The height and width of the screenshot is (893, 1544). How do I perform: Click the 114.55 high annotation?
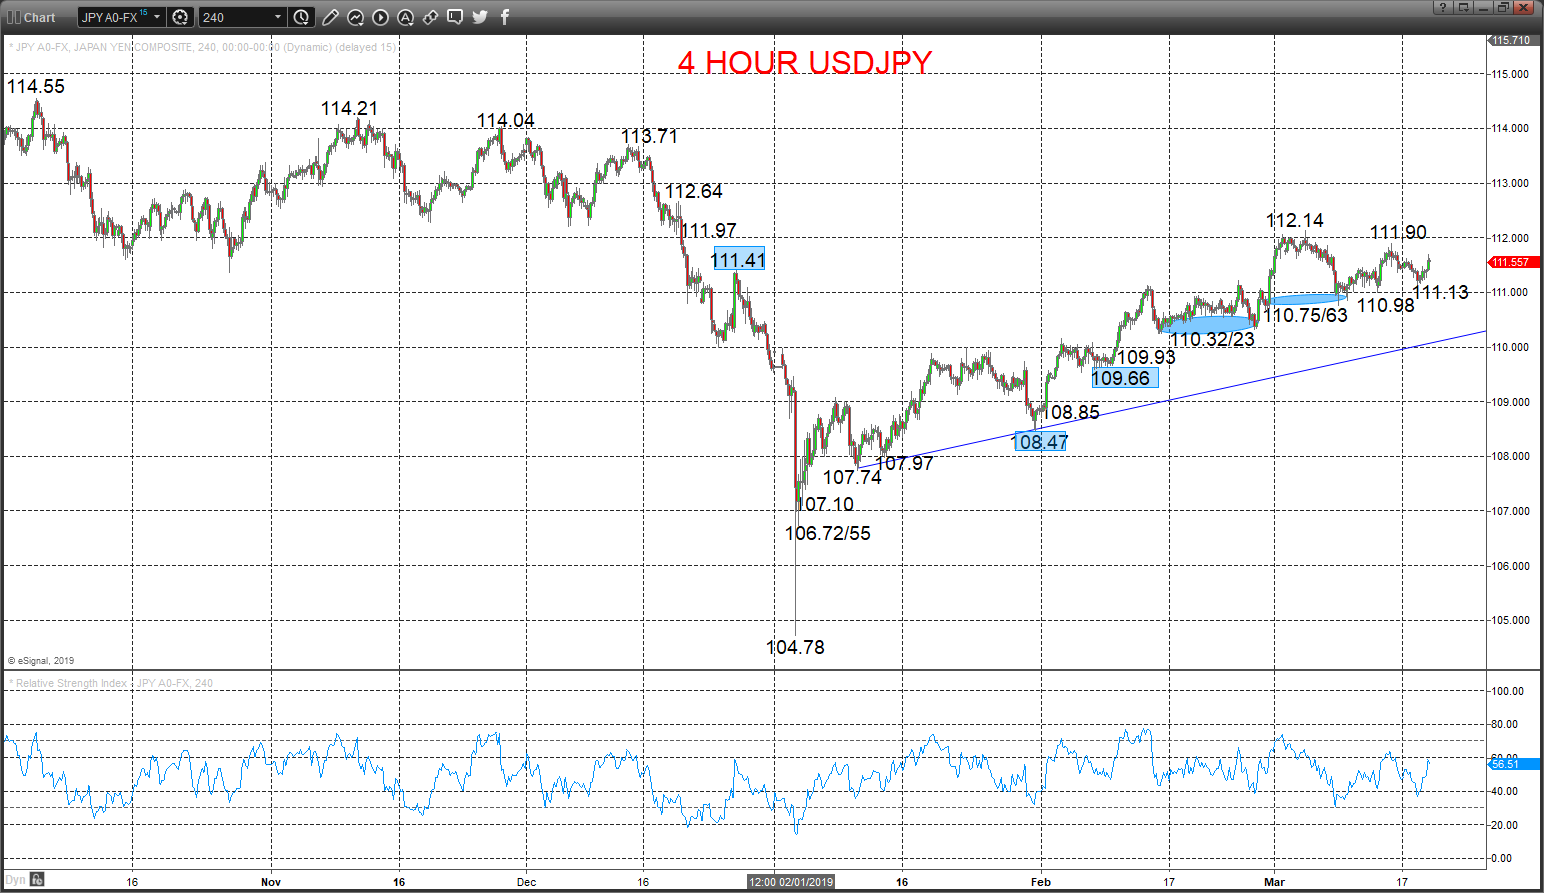pos(36,86)
